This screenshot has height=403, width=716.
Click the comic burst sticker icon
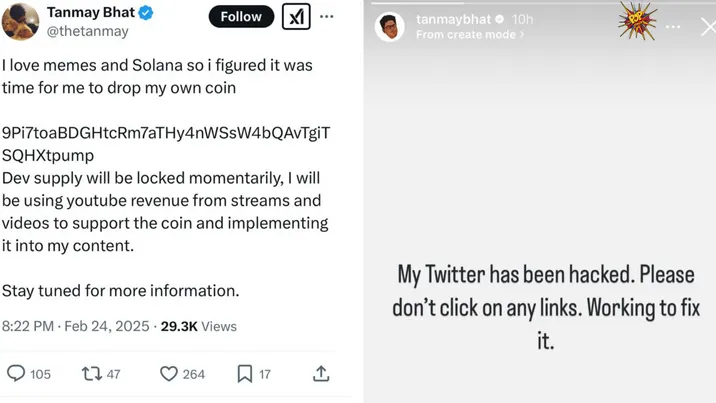coord(636,20)
